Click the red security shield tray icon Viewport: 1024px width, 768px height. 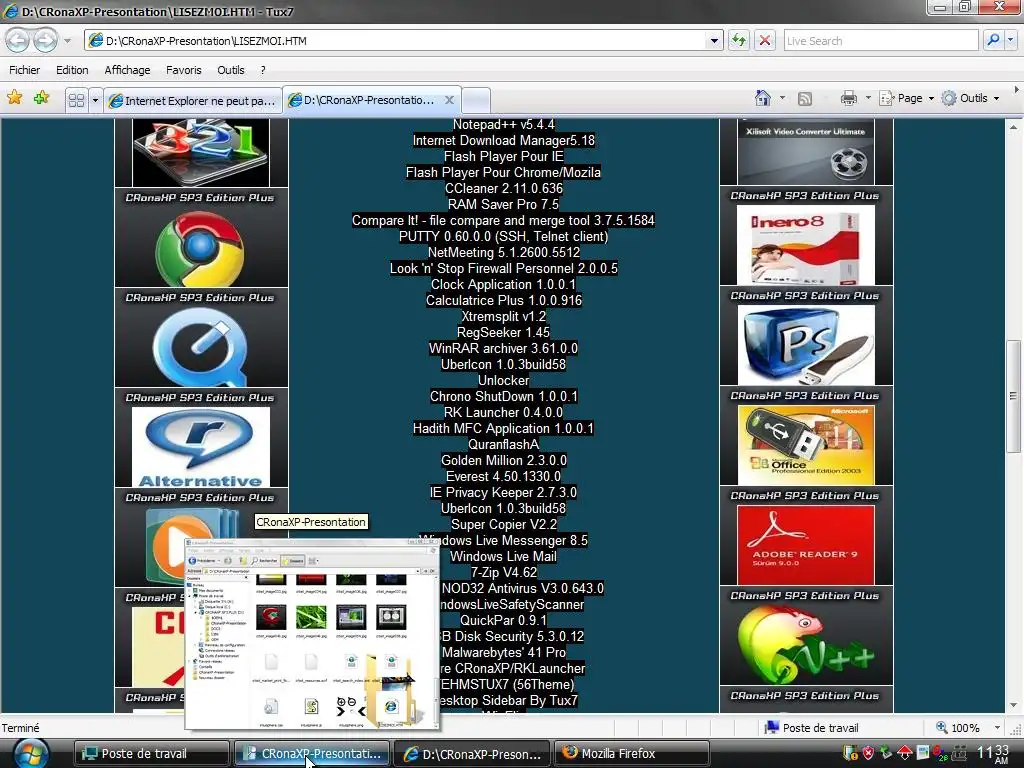click(868, 753)
